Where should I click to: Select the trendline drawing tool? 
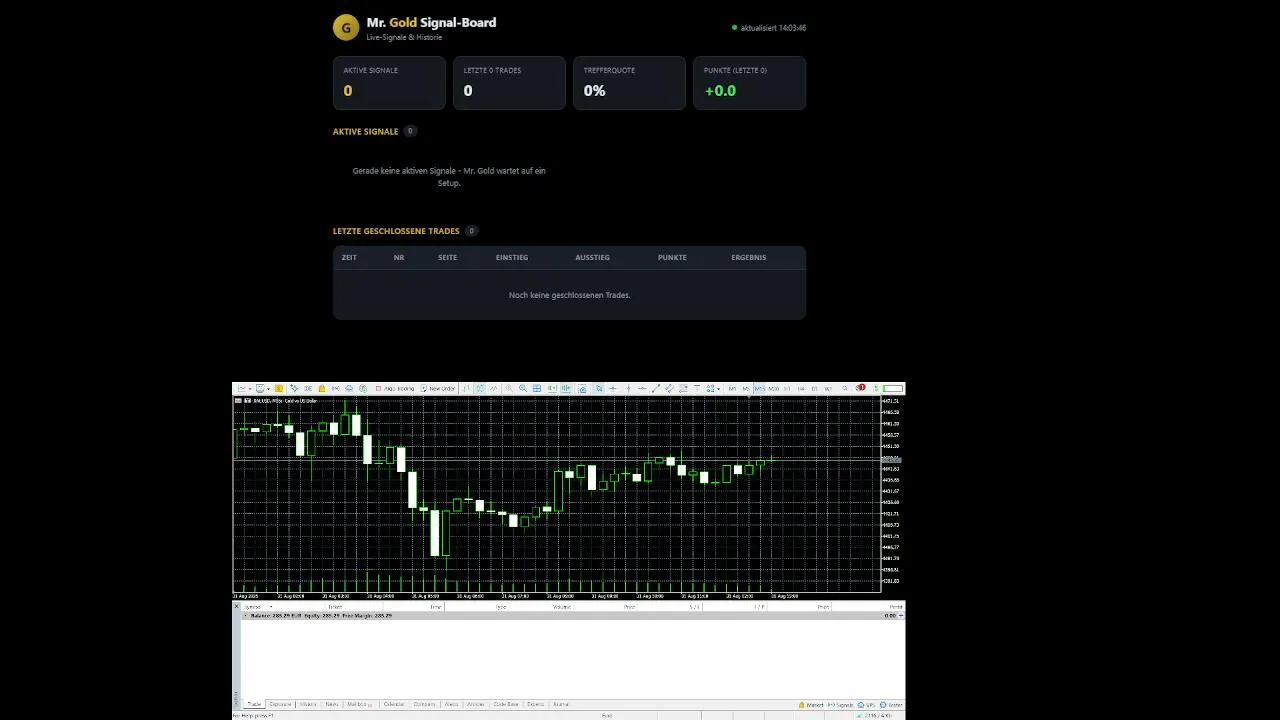point(656,388)
